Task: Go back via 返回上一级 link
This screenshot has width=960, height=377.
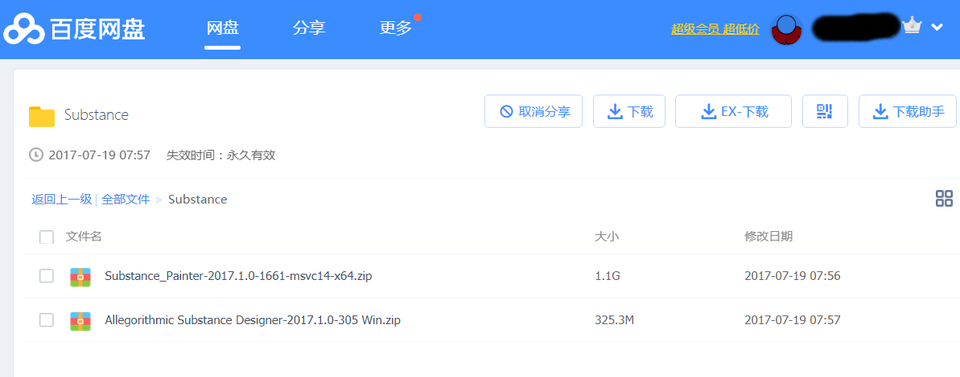Action: 62,199
